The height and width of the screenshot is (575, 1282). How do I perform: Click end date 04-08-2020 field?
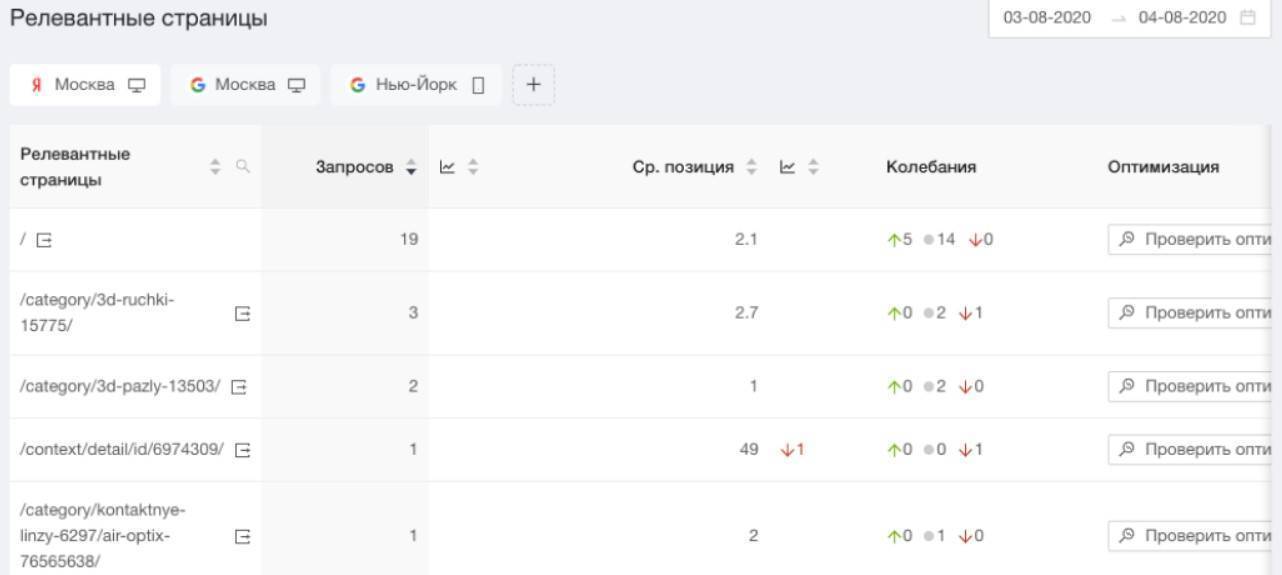1182,18
